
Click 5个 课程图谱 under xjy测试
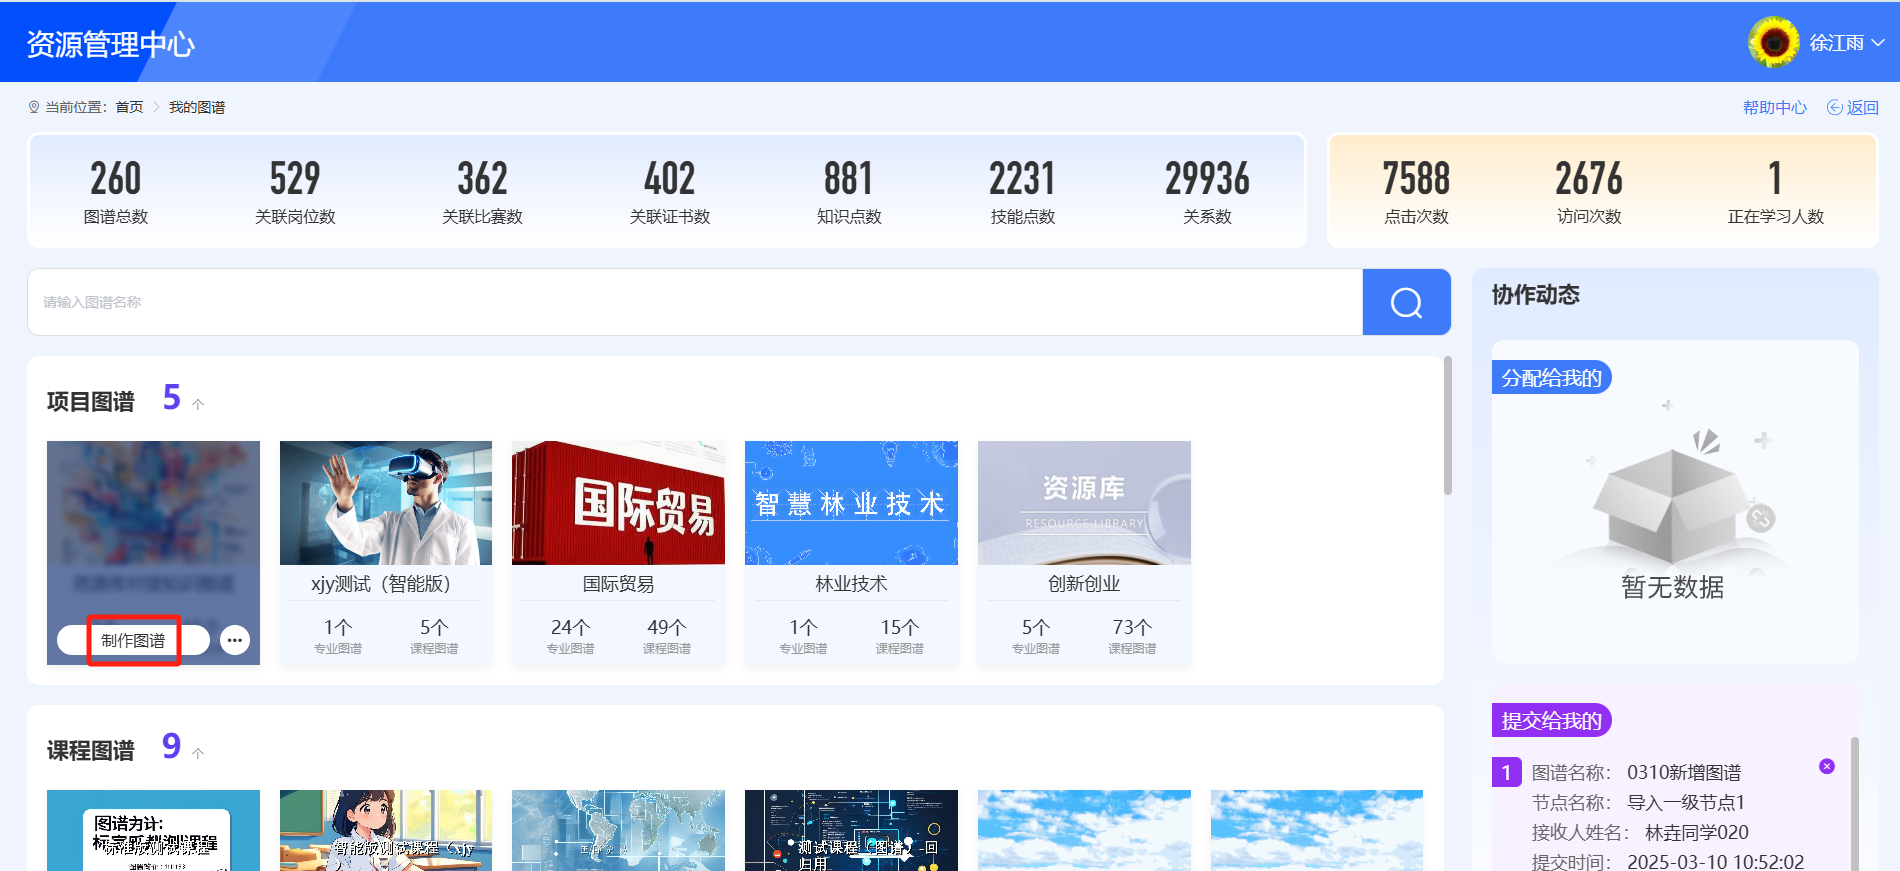pos(434,636)
